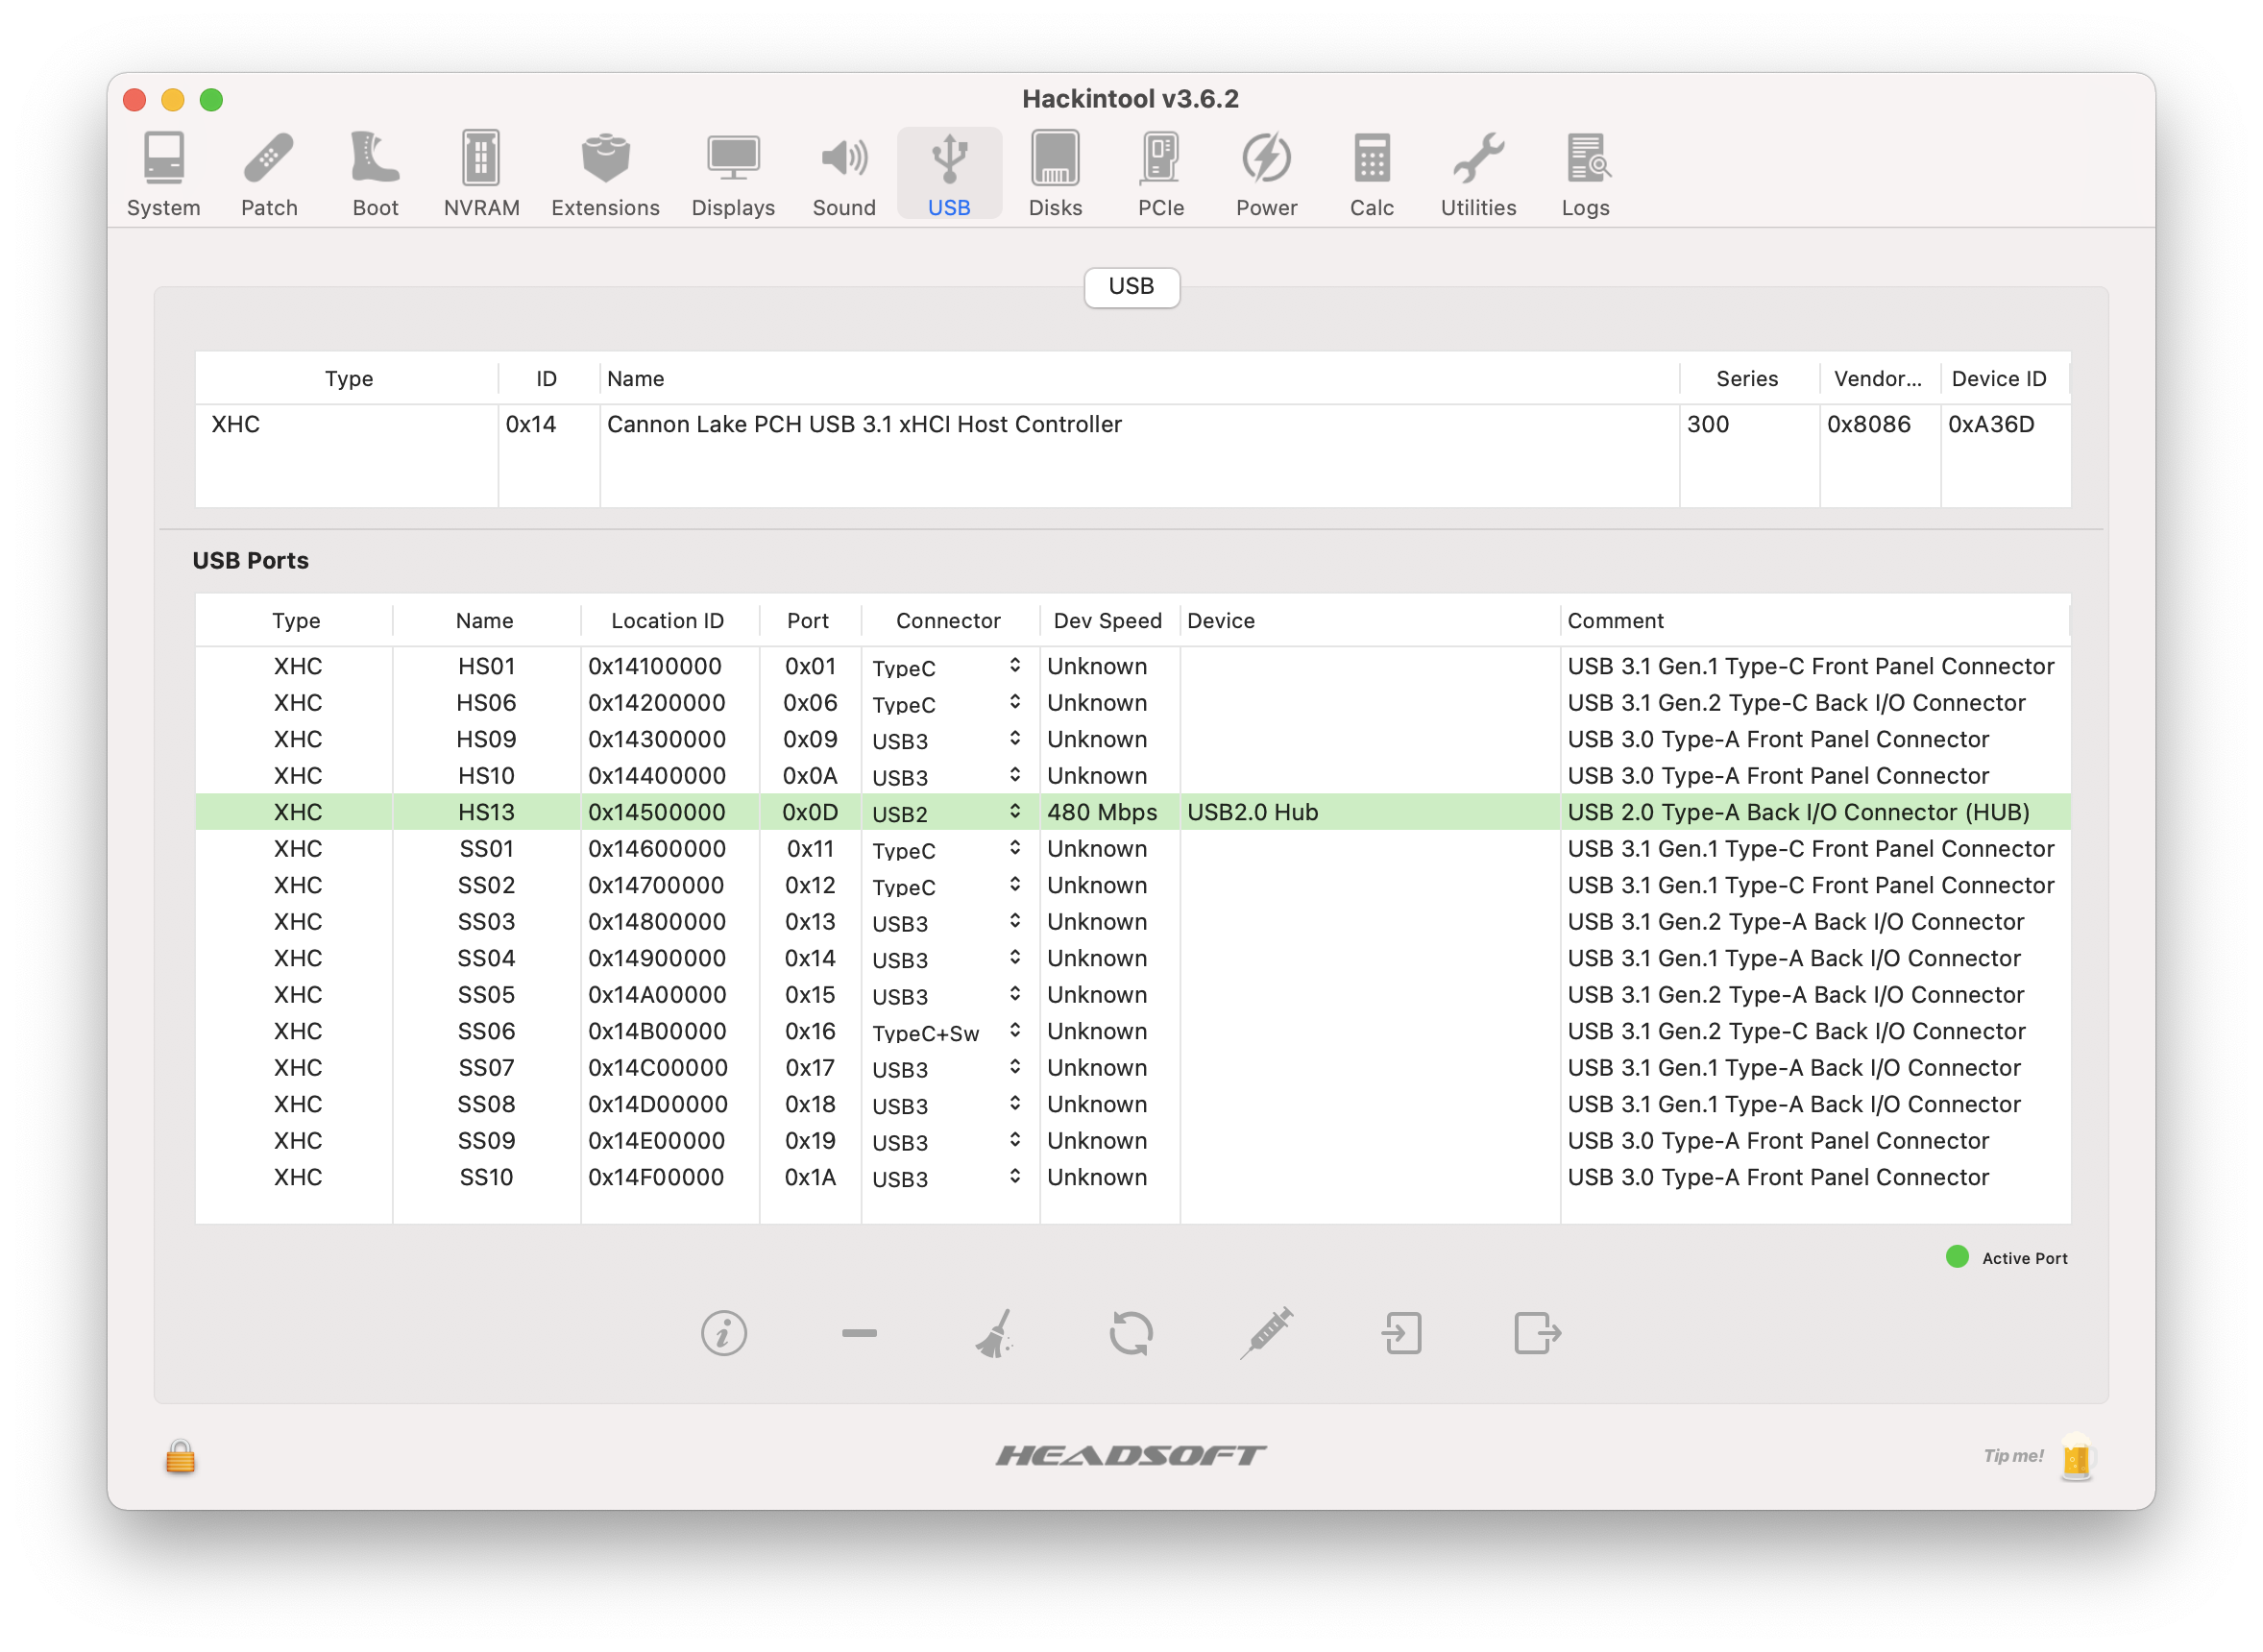This screenshot has width=2263, height=1652.
Task: Open the Sound toolbar section
Action: (844, 175)
